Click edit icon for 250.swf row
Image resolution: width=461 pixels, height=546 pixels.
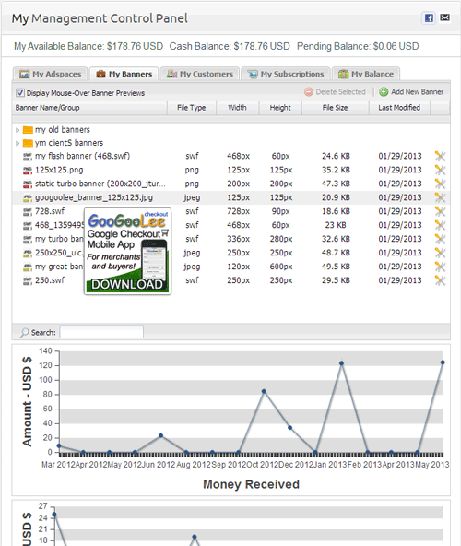[x=440, y=281]
